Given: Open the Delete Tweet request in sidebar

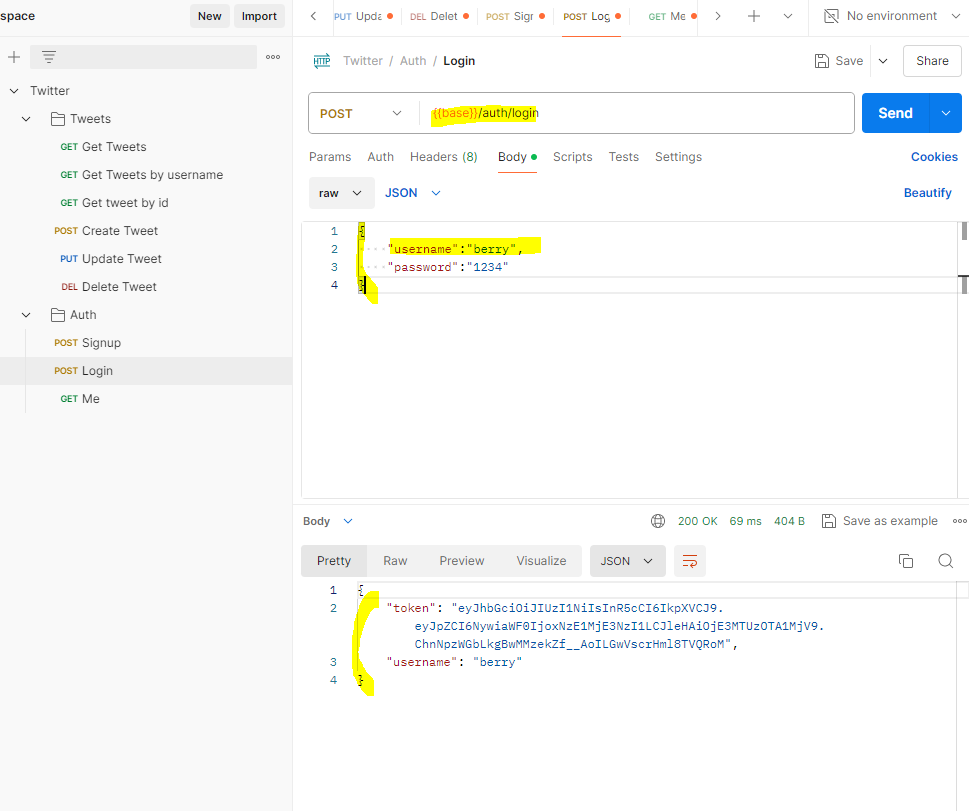Looking at the screenshot, I should coord(108,287).
